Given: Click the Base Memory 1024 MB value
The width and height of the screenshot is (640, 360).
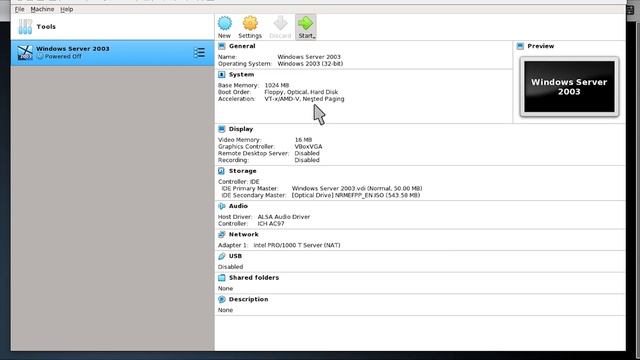Looking at the screenshot, I should [277, 85].
